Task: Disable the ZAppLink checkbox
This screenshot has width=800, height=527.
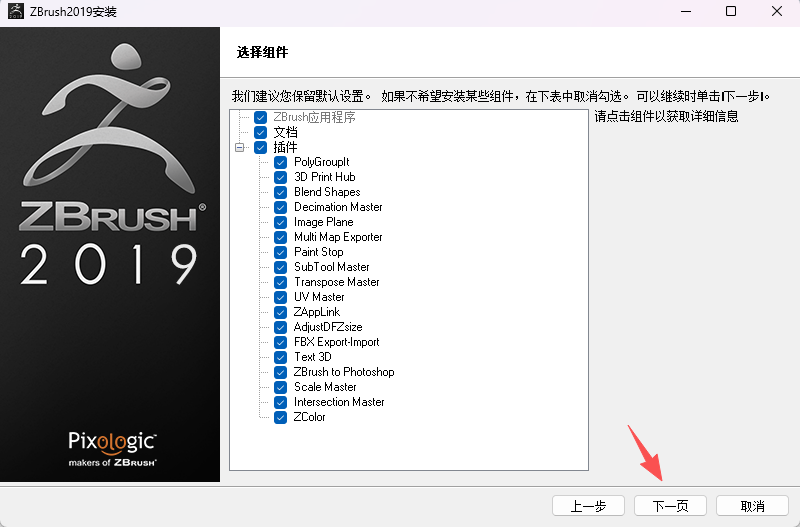Action: [x=281, y=312]
